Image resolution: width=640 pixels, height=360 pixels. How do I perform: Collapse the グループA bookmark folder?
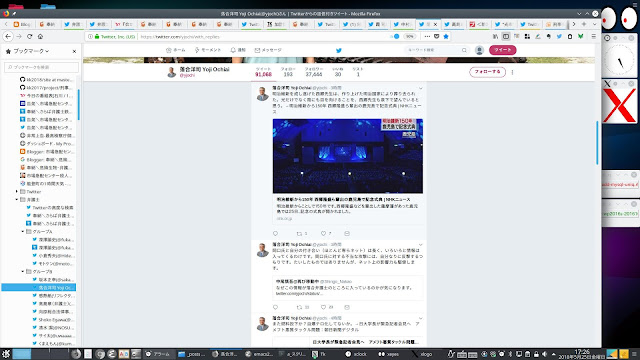coord(22,231)
